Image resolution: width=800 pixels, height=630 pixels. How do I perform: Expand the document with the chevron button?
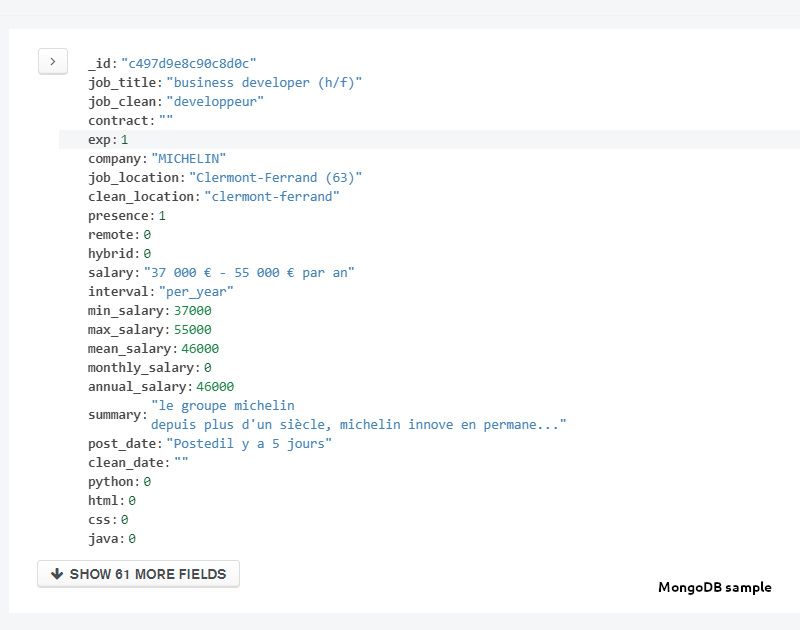[52, 61]
